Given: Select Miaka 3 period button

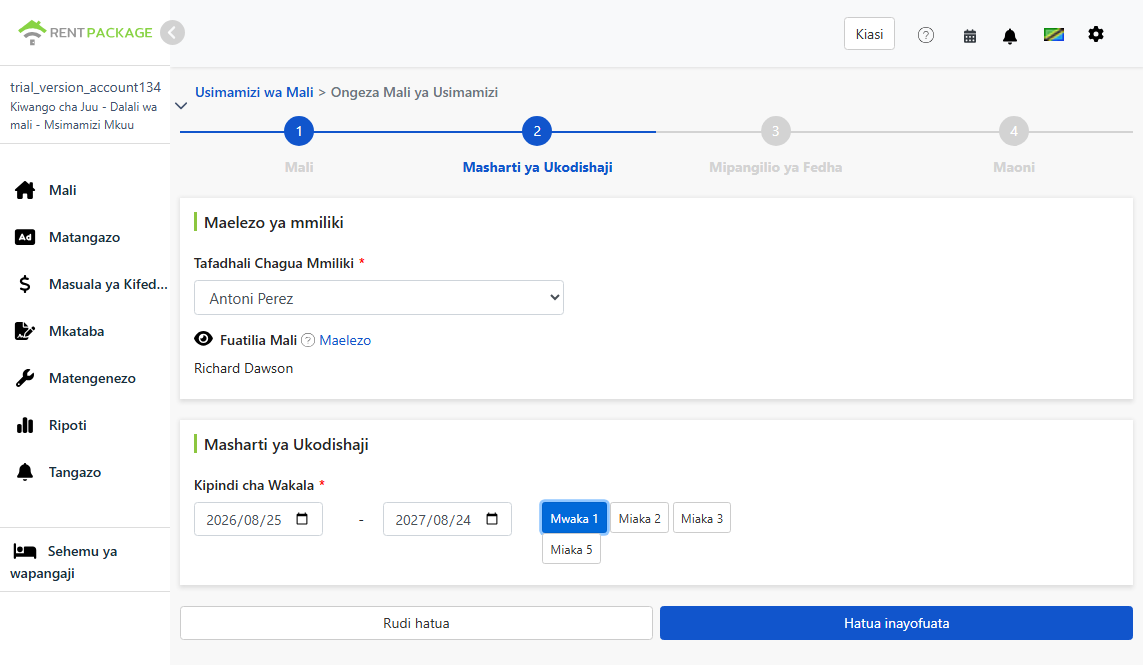Looking at the screenshot, I should pos(702,518).
